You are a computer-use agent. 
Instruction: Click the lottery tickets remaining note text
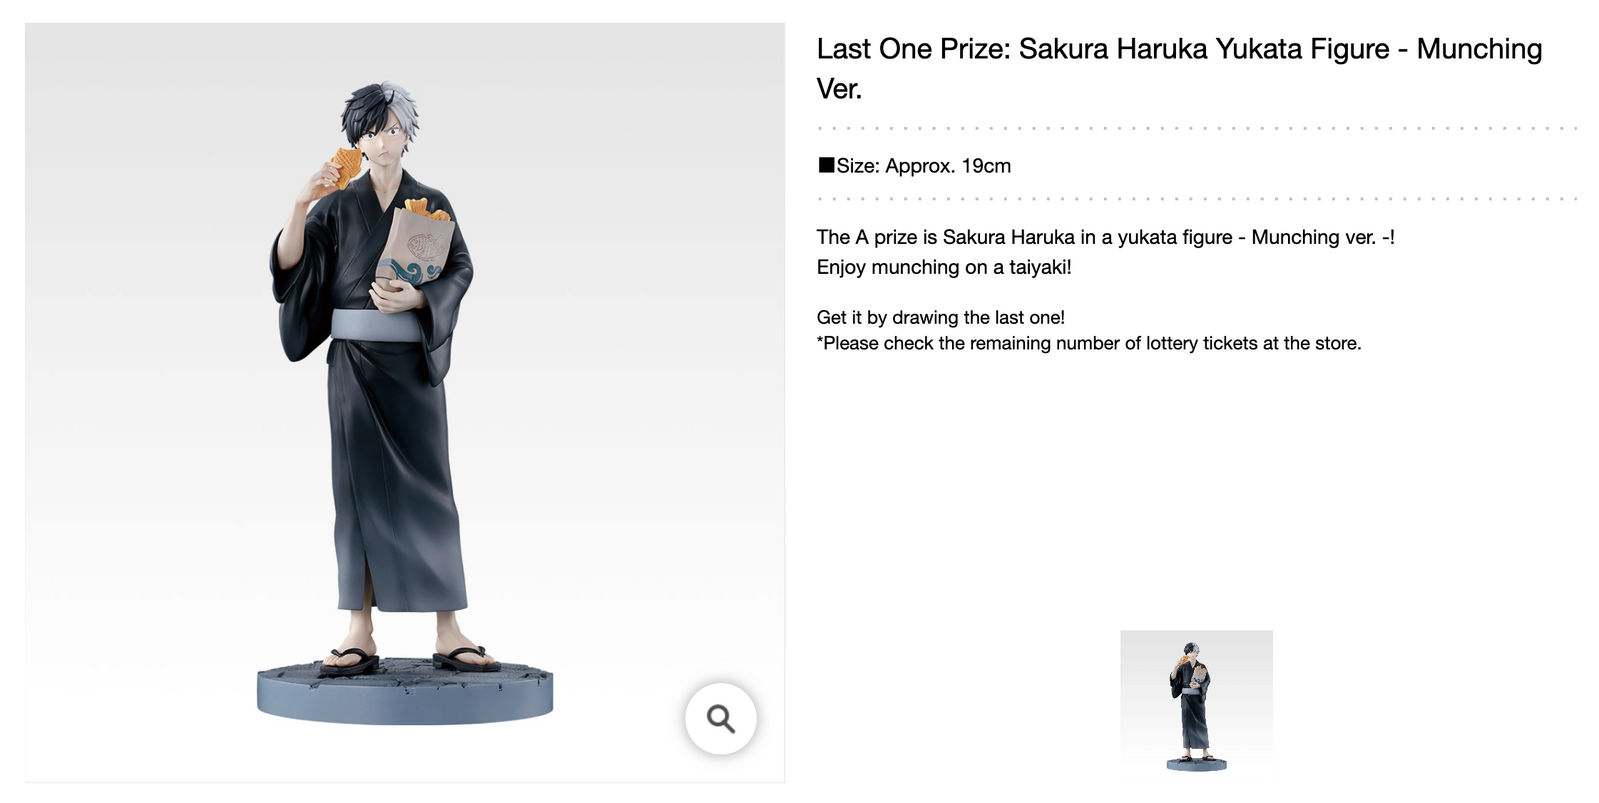1089,343
